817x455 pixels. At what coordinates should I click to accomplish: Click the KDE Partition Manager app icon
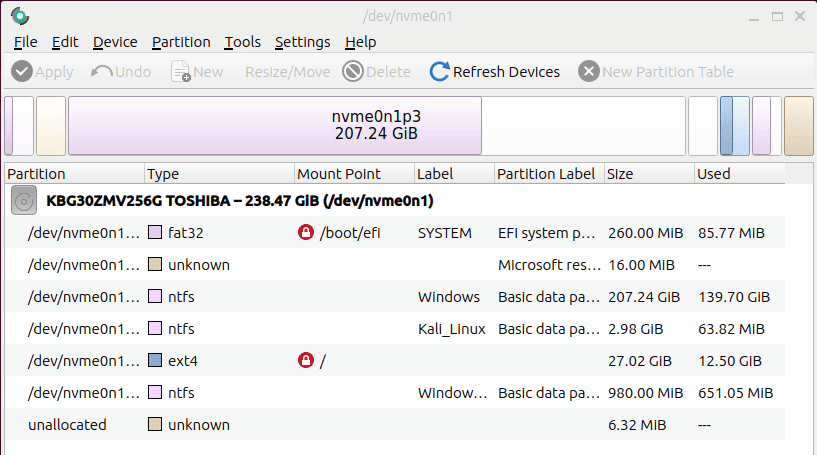(x=20, y=16)
